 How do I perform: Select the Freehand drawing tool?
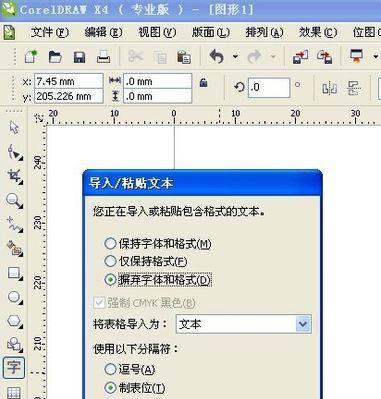click(14, 224)
